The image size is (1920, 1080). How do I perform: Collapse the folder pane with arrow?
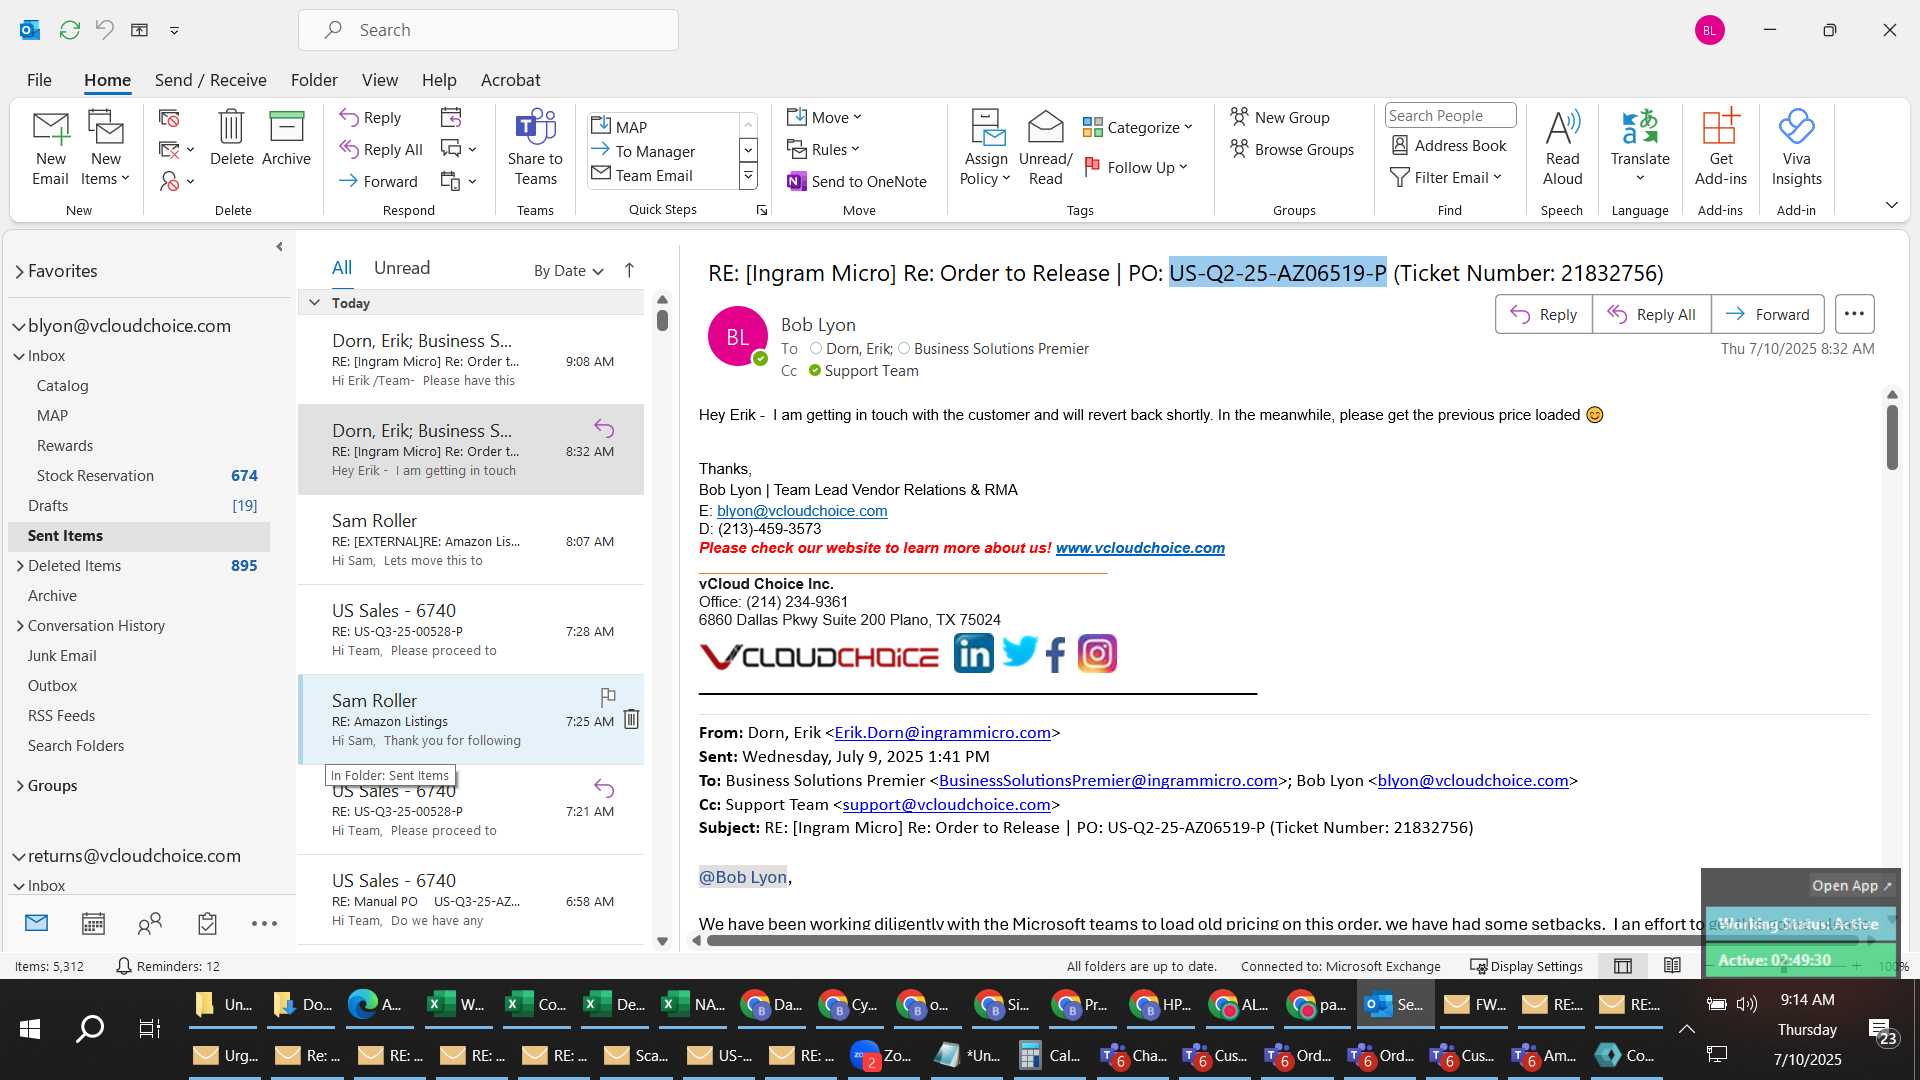pyautogui.click(x=279, y=247)
